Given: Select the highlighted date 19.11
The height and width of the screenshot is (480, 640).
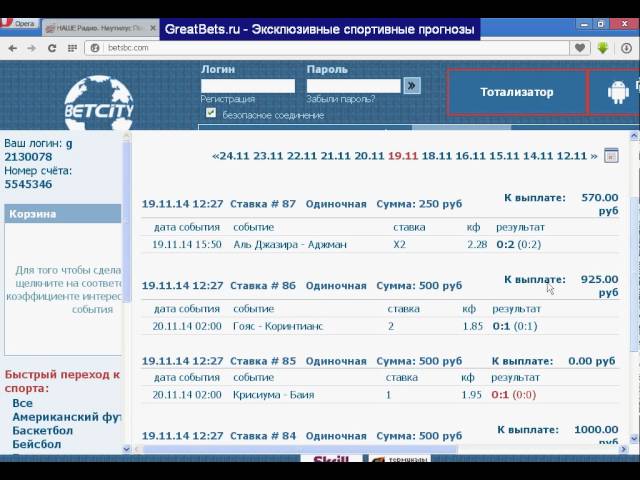Looking at the screenshot, I should click(x=403, y=156).
